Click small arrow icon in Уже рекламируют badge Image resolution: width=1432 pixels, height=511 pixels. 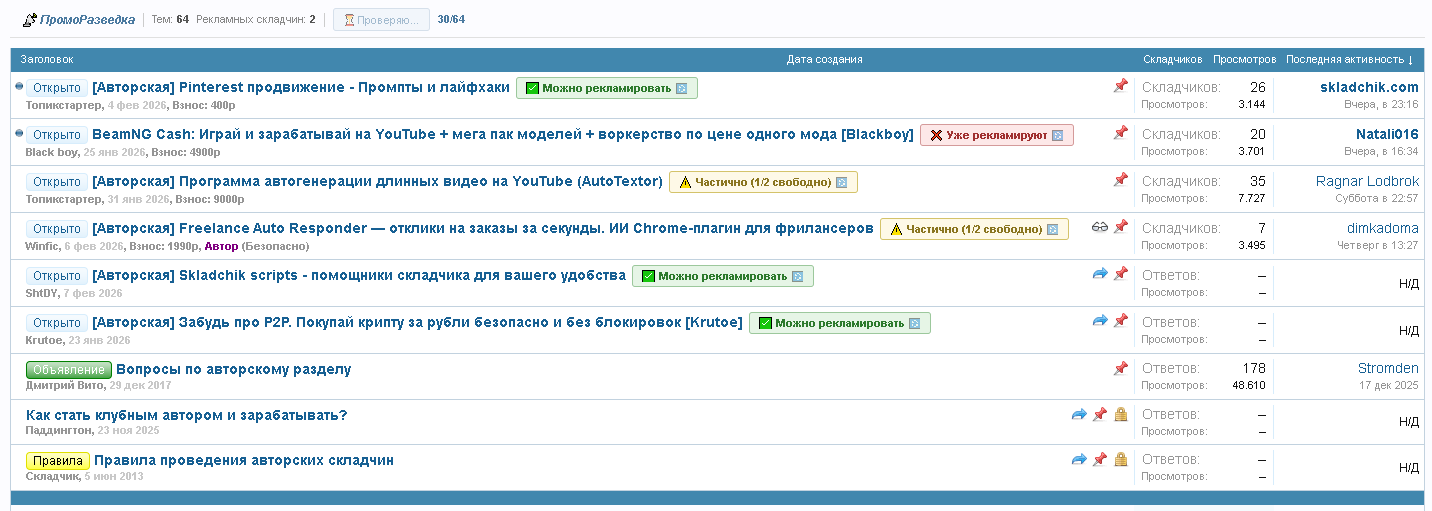click(x=1057, y=135)
